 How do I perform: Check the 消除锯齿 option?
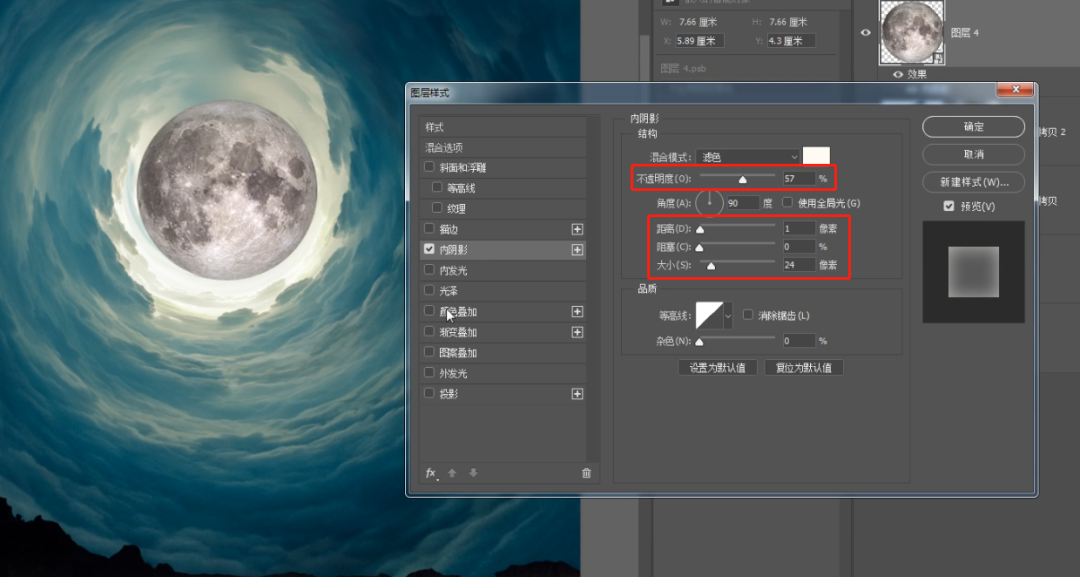(748, 315)
